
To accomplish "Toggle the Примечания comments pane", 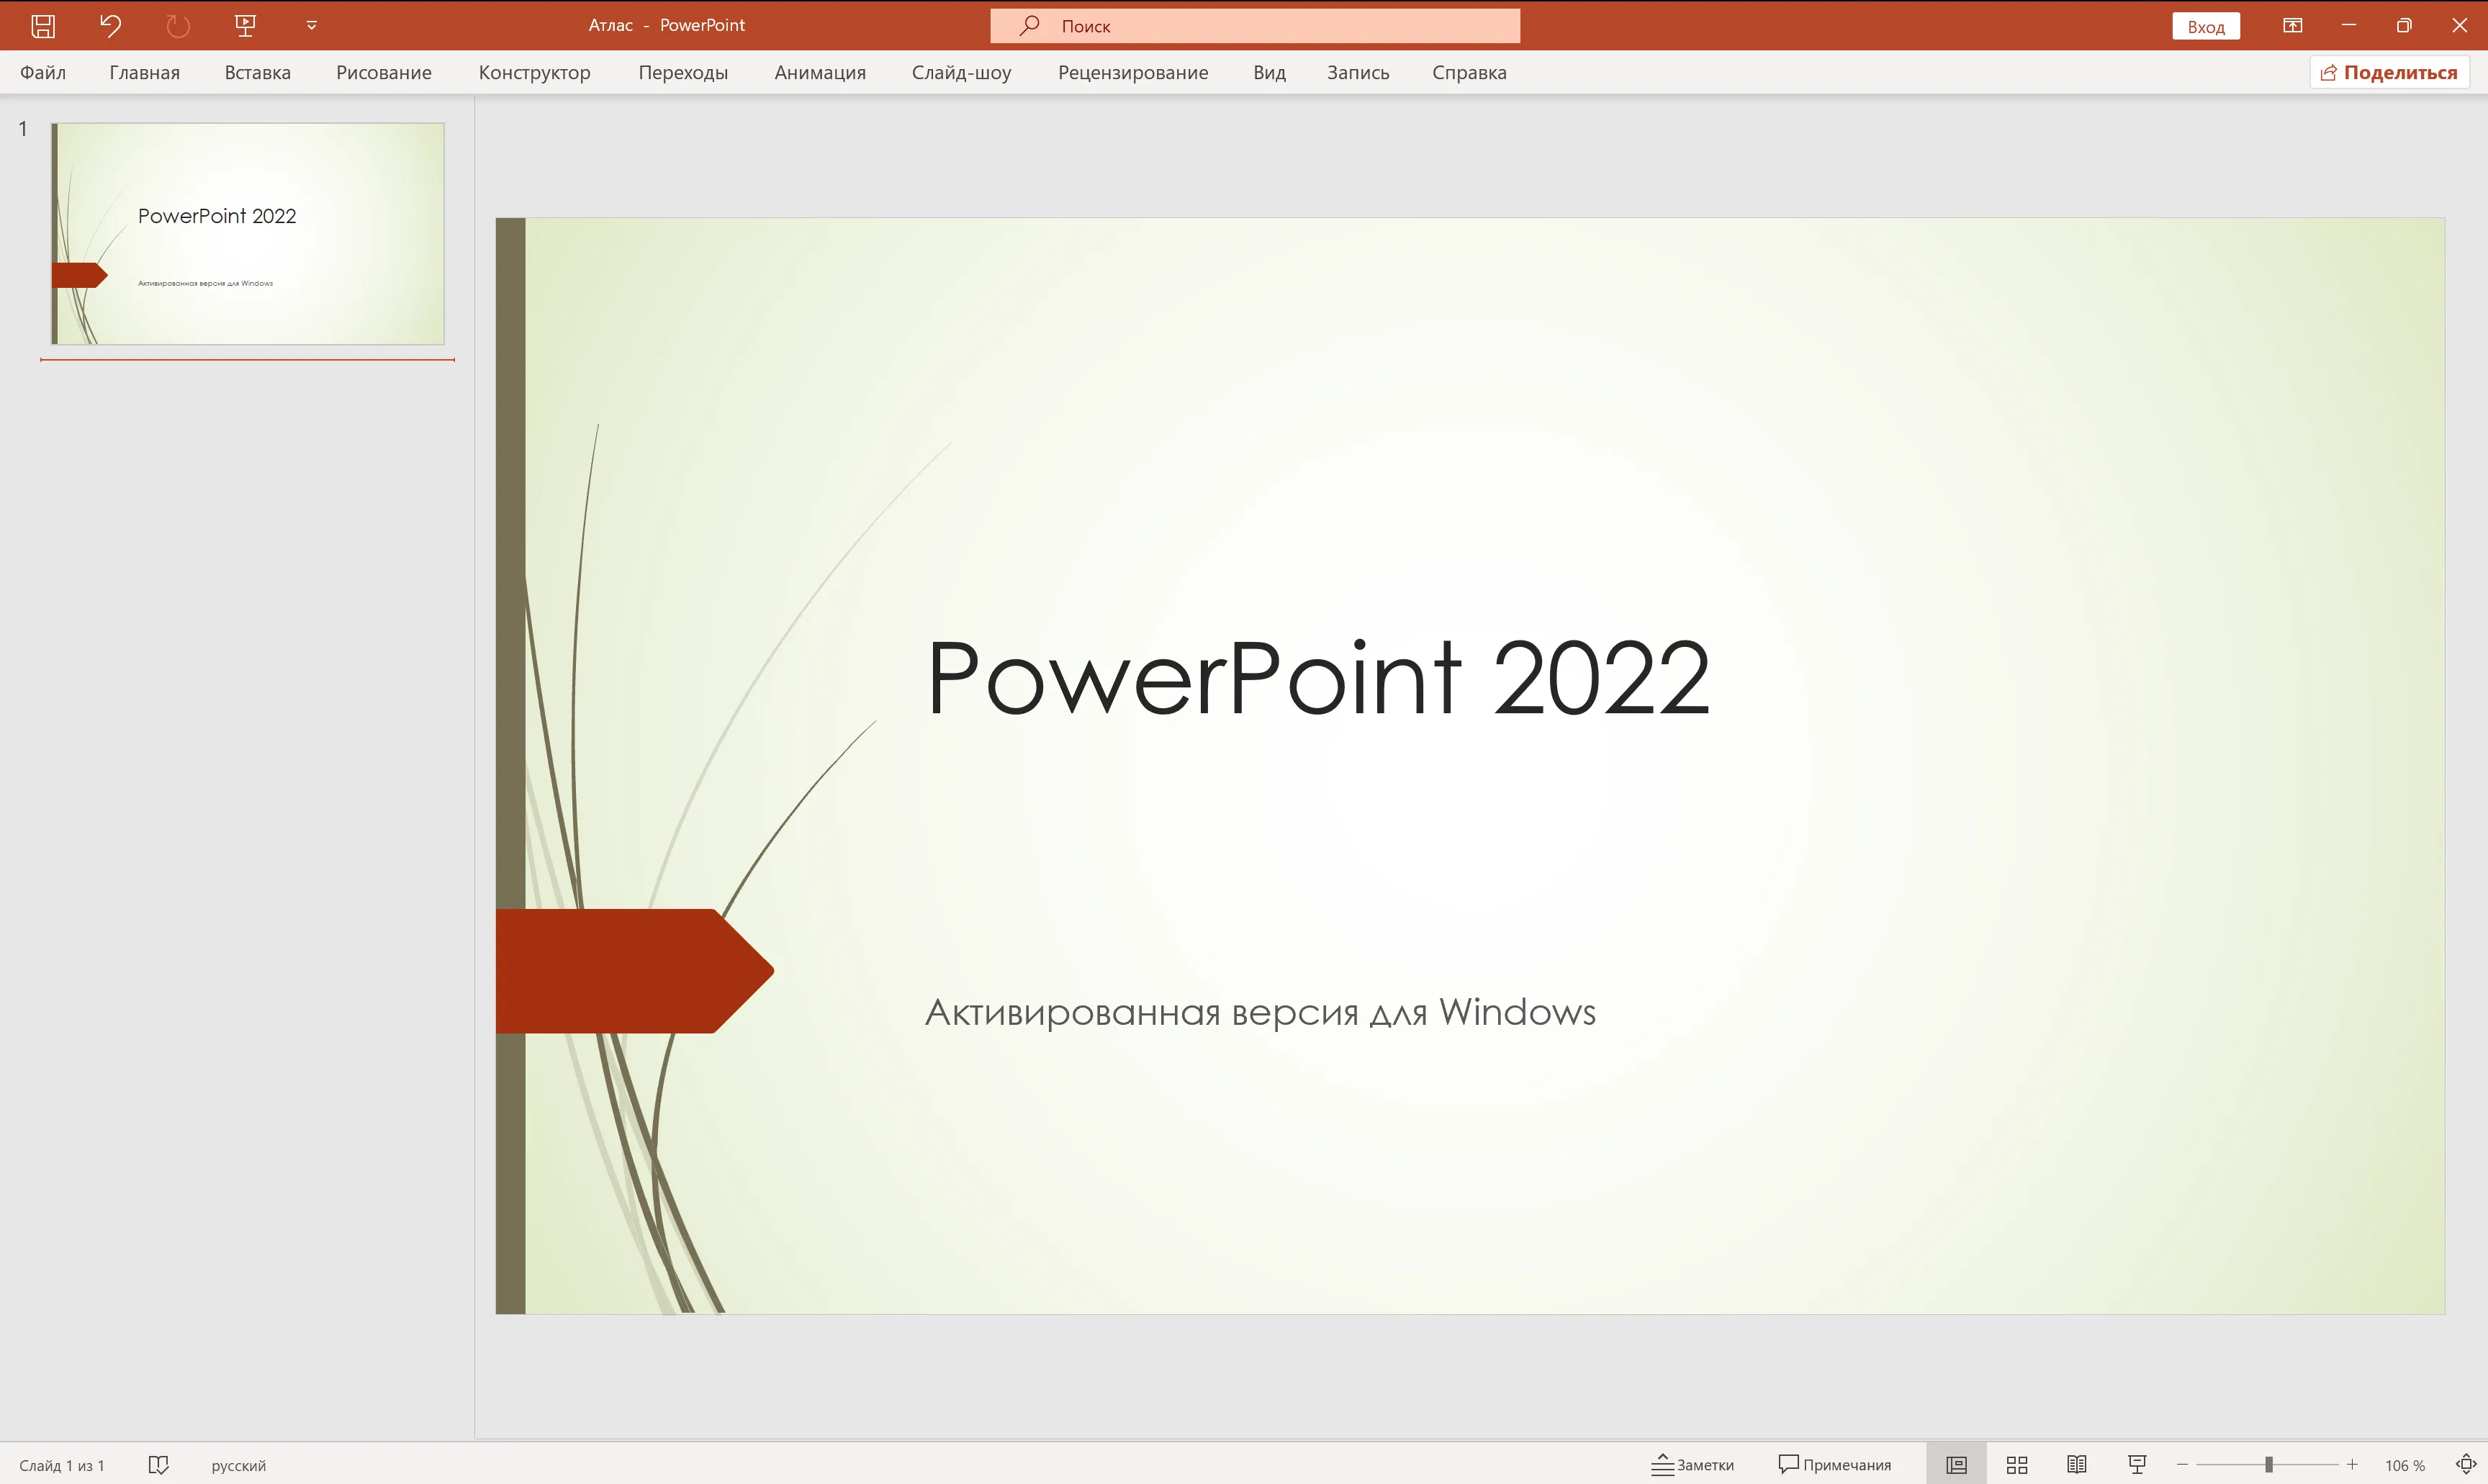I will coord(1835,1465).
